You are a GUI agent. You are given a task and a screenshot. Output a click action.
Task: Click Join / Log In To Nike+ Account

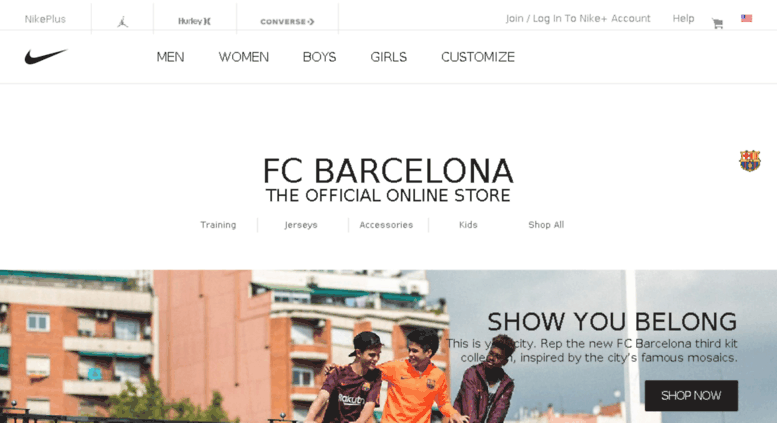pos(578,18)
